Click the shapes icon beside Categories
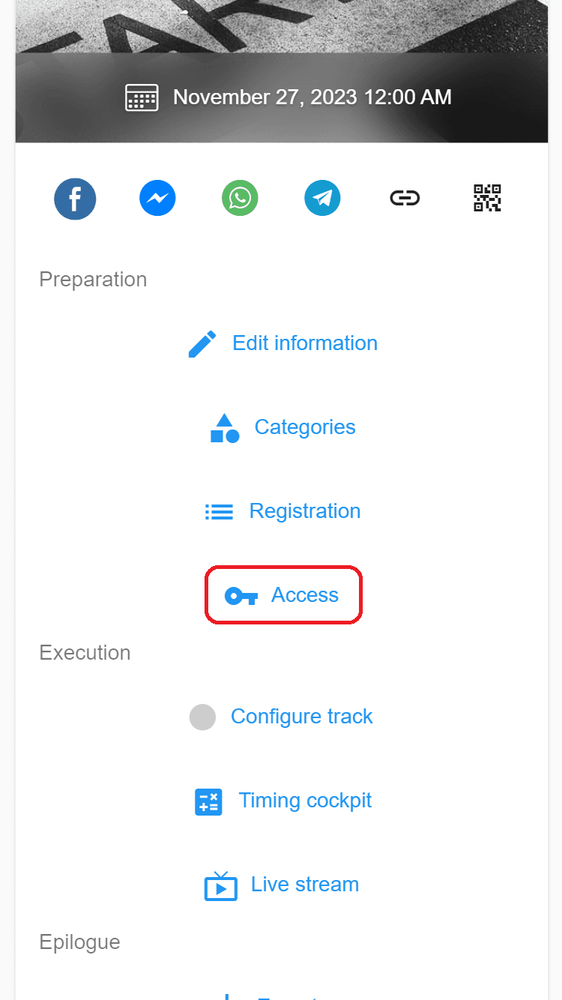The image size is (562, 1000). click(225, 428)
